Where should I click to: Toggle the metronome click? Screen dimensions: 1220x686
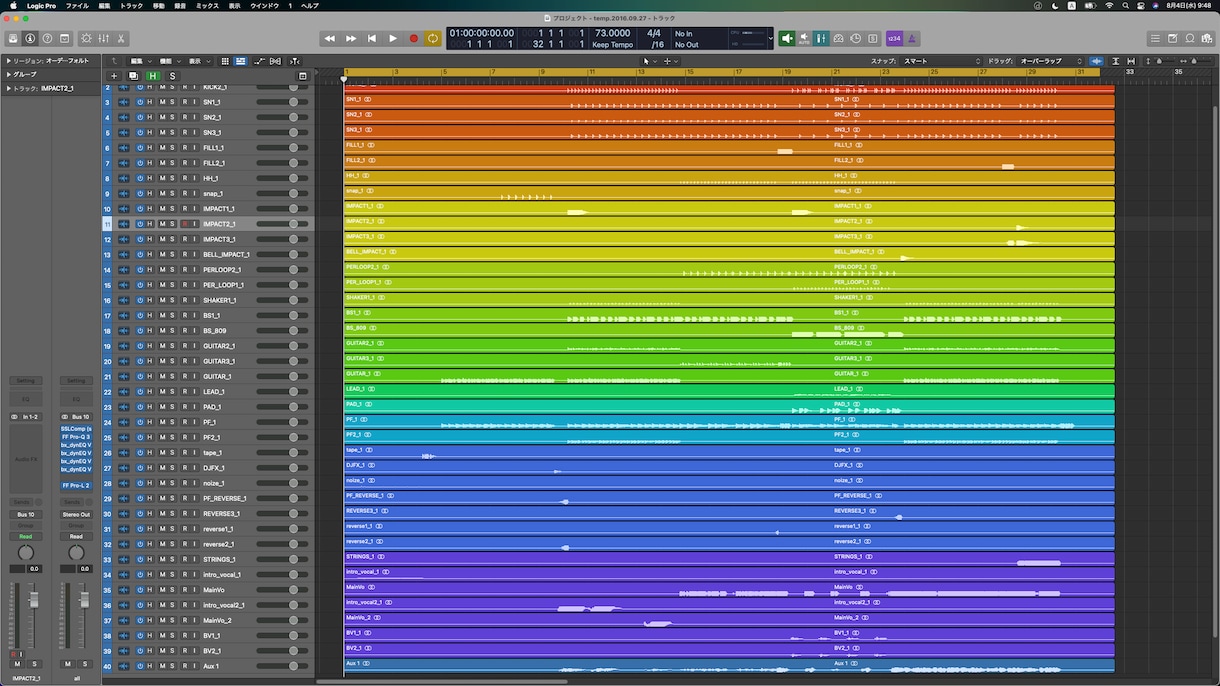point(912,38)
